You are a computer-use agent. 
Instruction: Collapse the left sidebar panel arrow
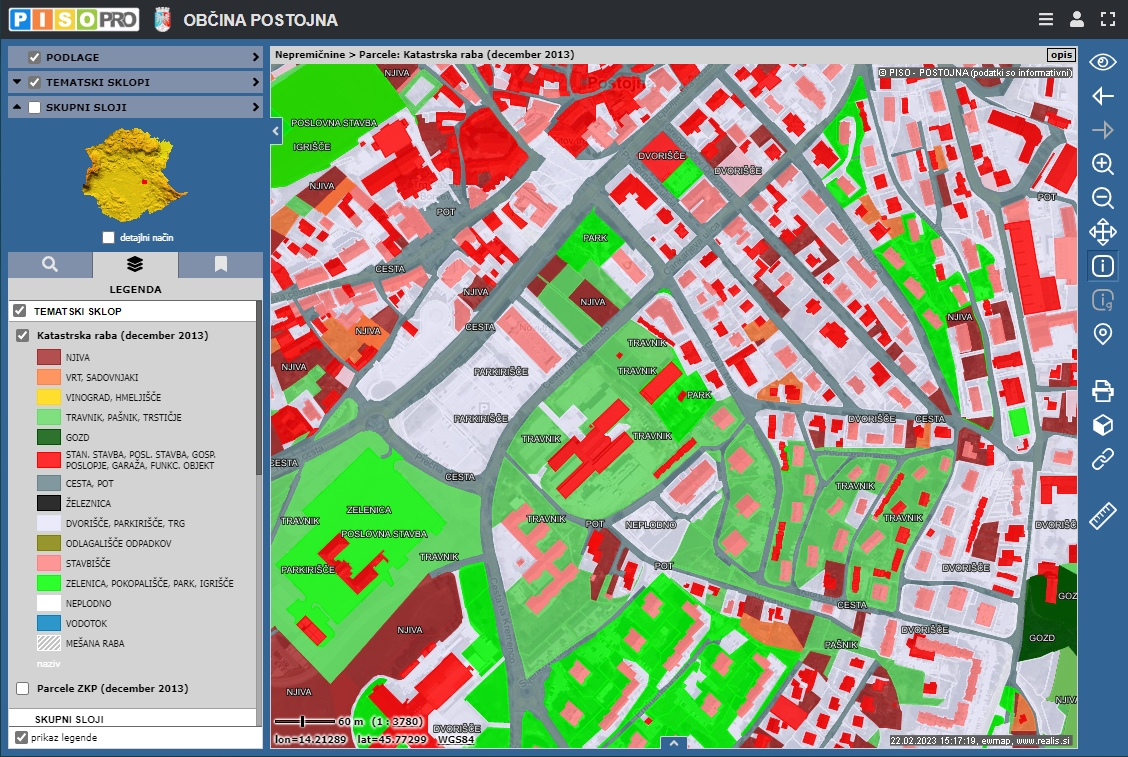pyautogui.click(x=276, y=130)
